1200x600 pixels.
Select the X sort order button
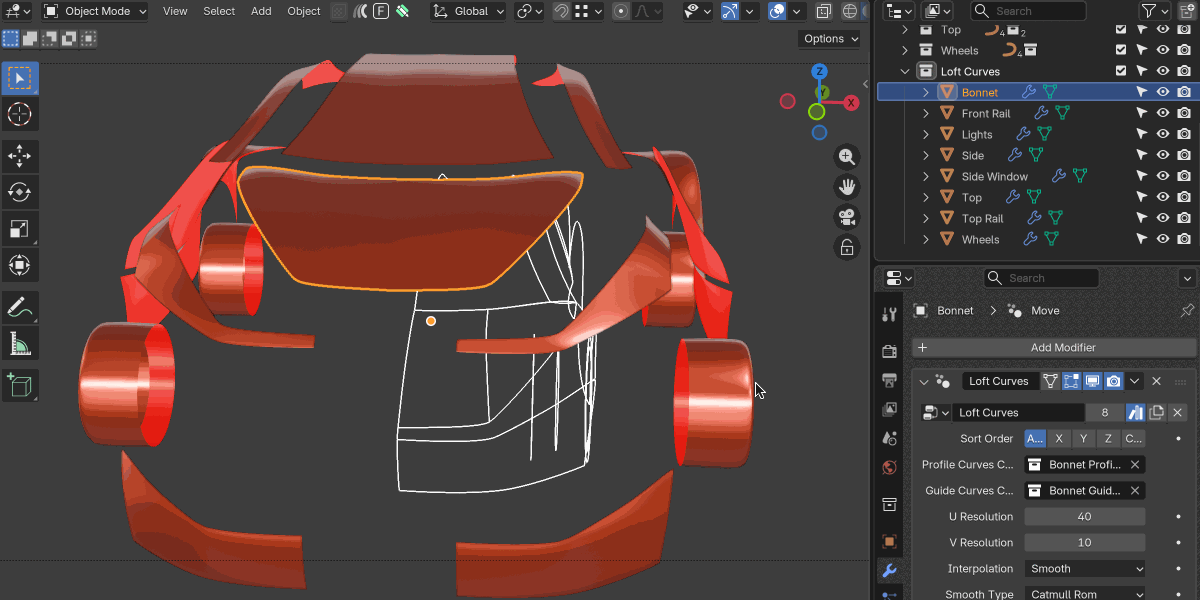[x=1059, y=438]
